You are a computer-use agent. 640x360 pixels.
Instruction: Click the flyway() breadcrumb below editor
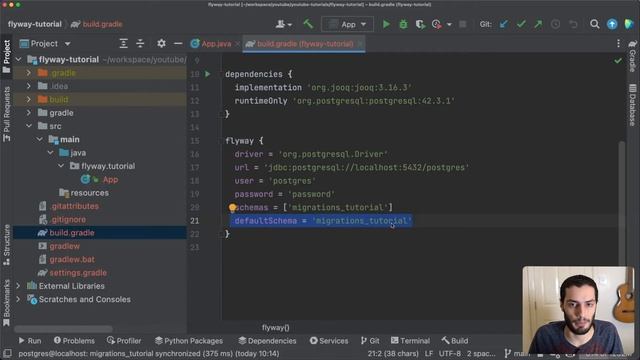tap(276, 327)
